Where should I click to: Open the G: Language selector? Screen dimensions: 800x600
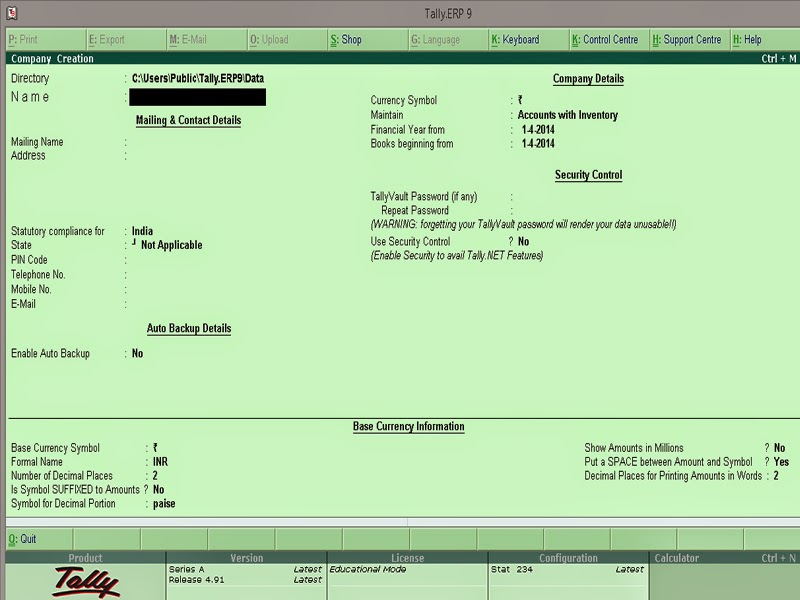pos(435,40)
